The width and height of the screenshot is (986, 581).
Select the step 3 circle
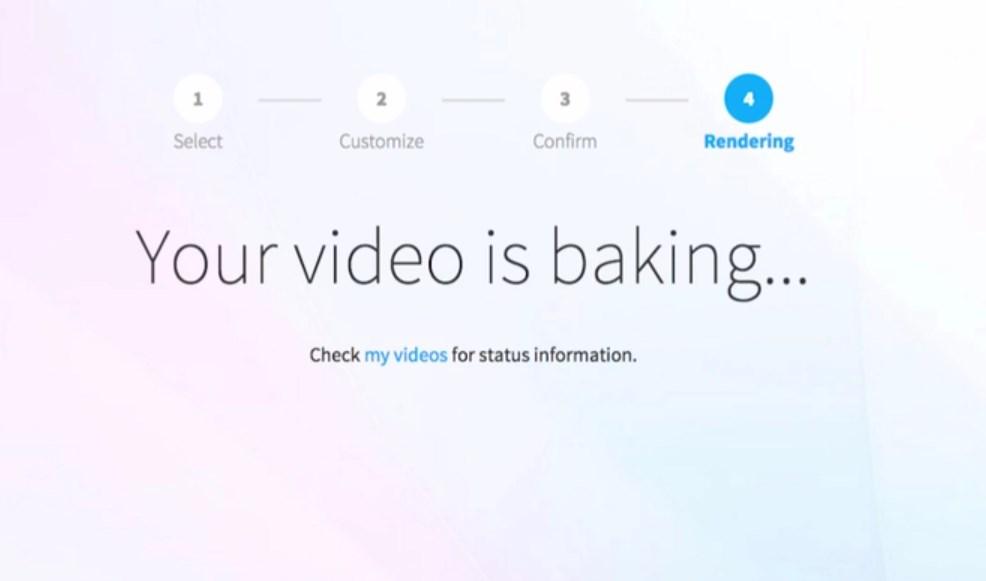pos(565,99)
